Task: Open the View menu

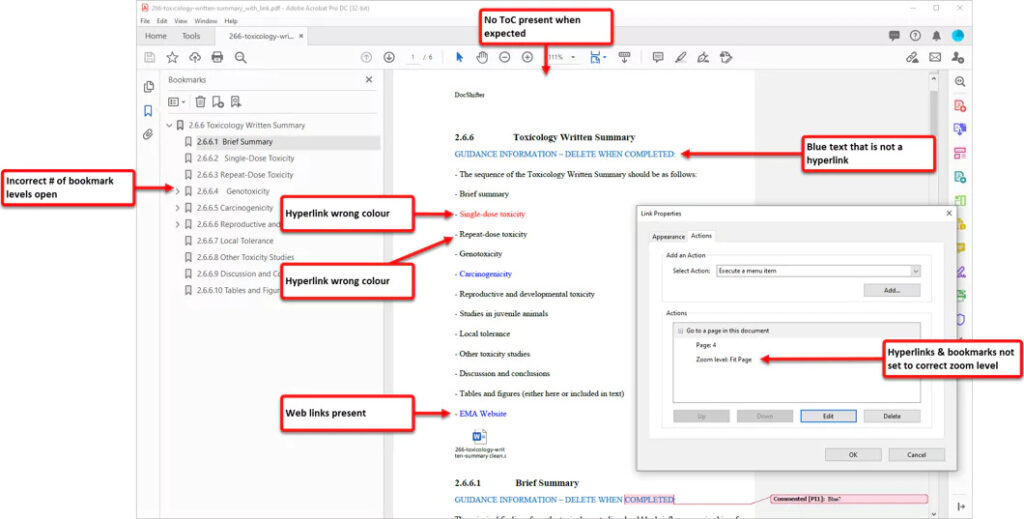Action: 181,21
